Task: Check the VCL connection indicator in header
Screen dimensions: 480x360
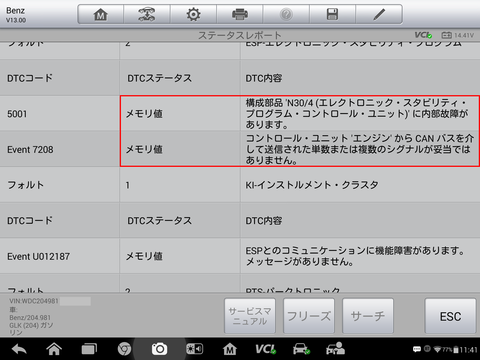Action: [423, 35]
